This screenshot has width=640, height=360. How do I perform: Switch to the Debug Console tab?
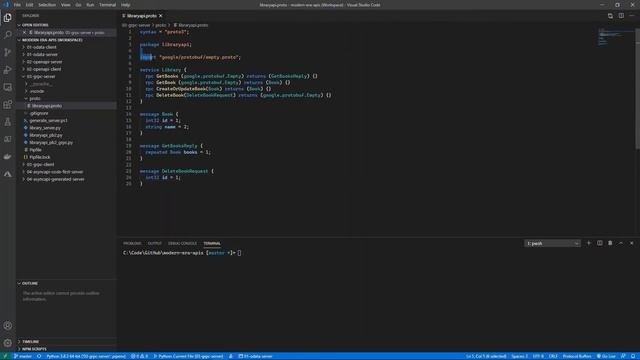(182, 243)
